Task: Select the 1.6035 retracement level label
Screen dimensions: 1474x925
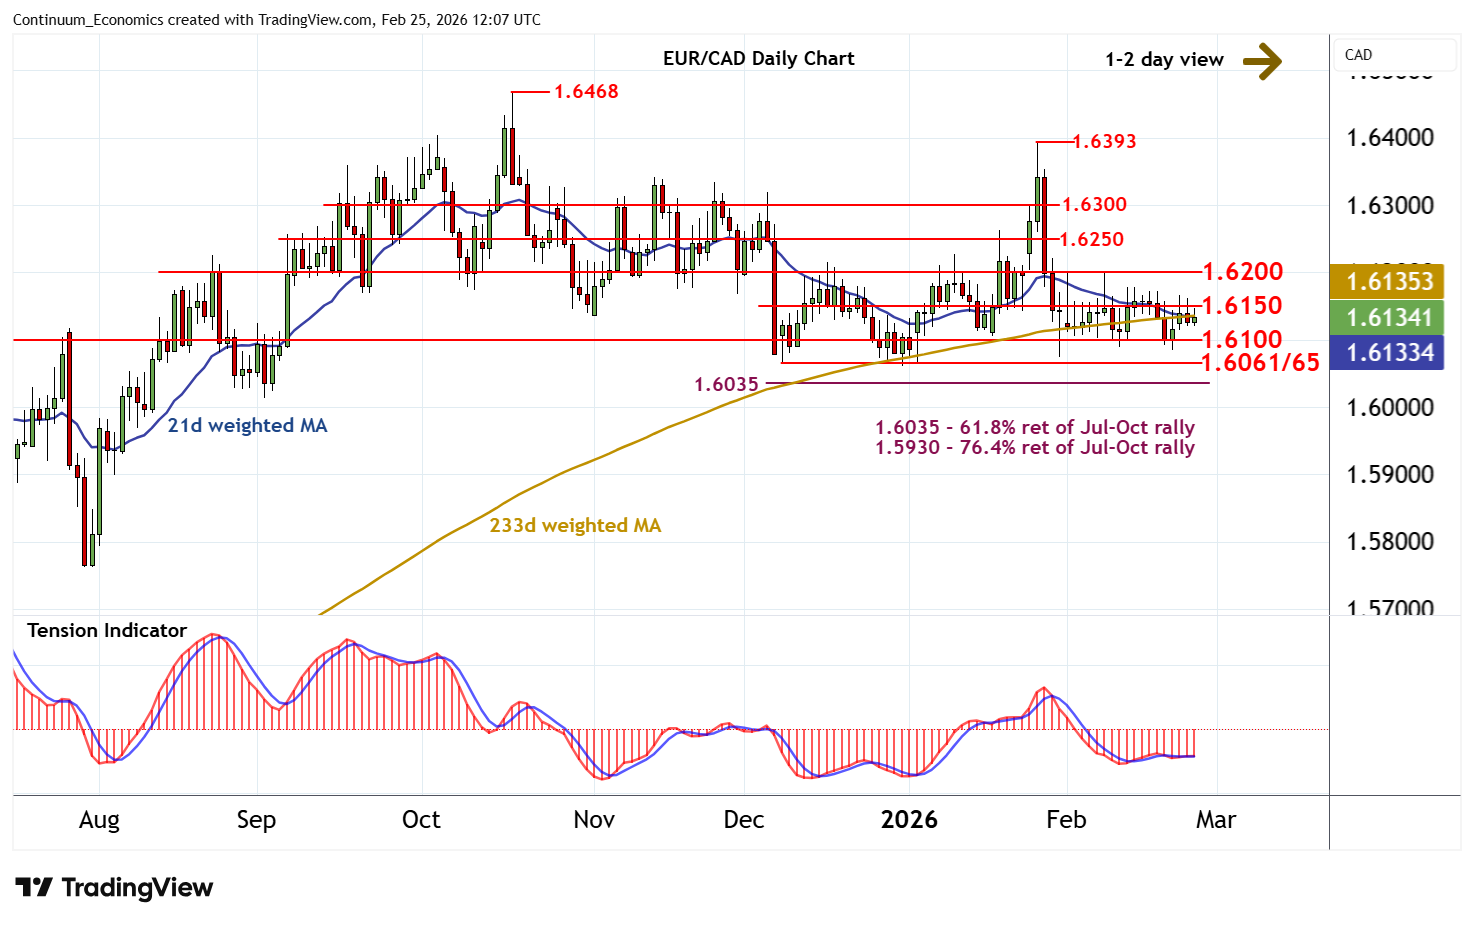Action: [x=726, y=385]
